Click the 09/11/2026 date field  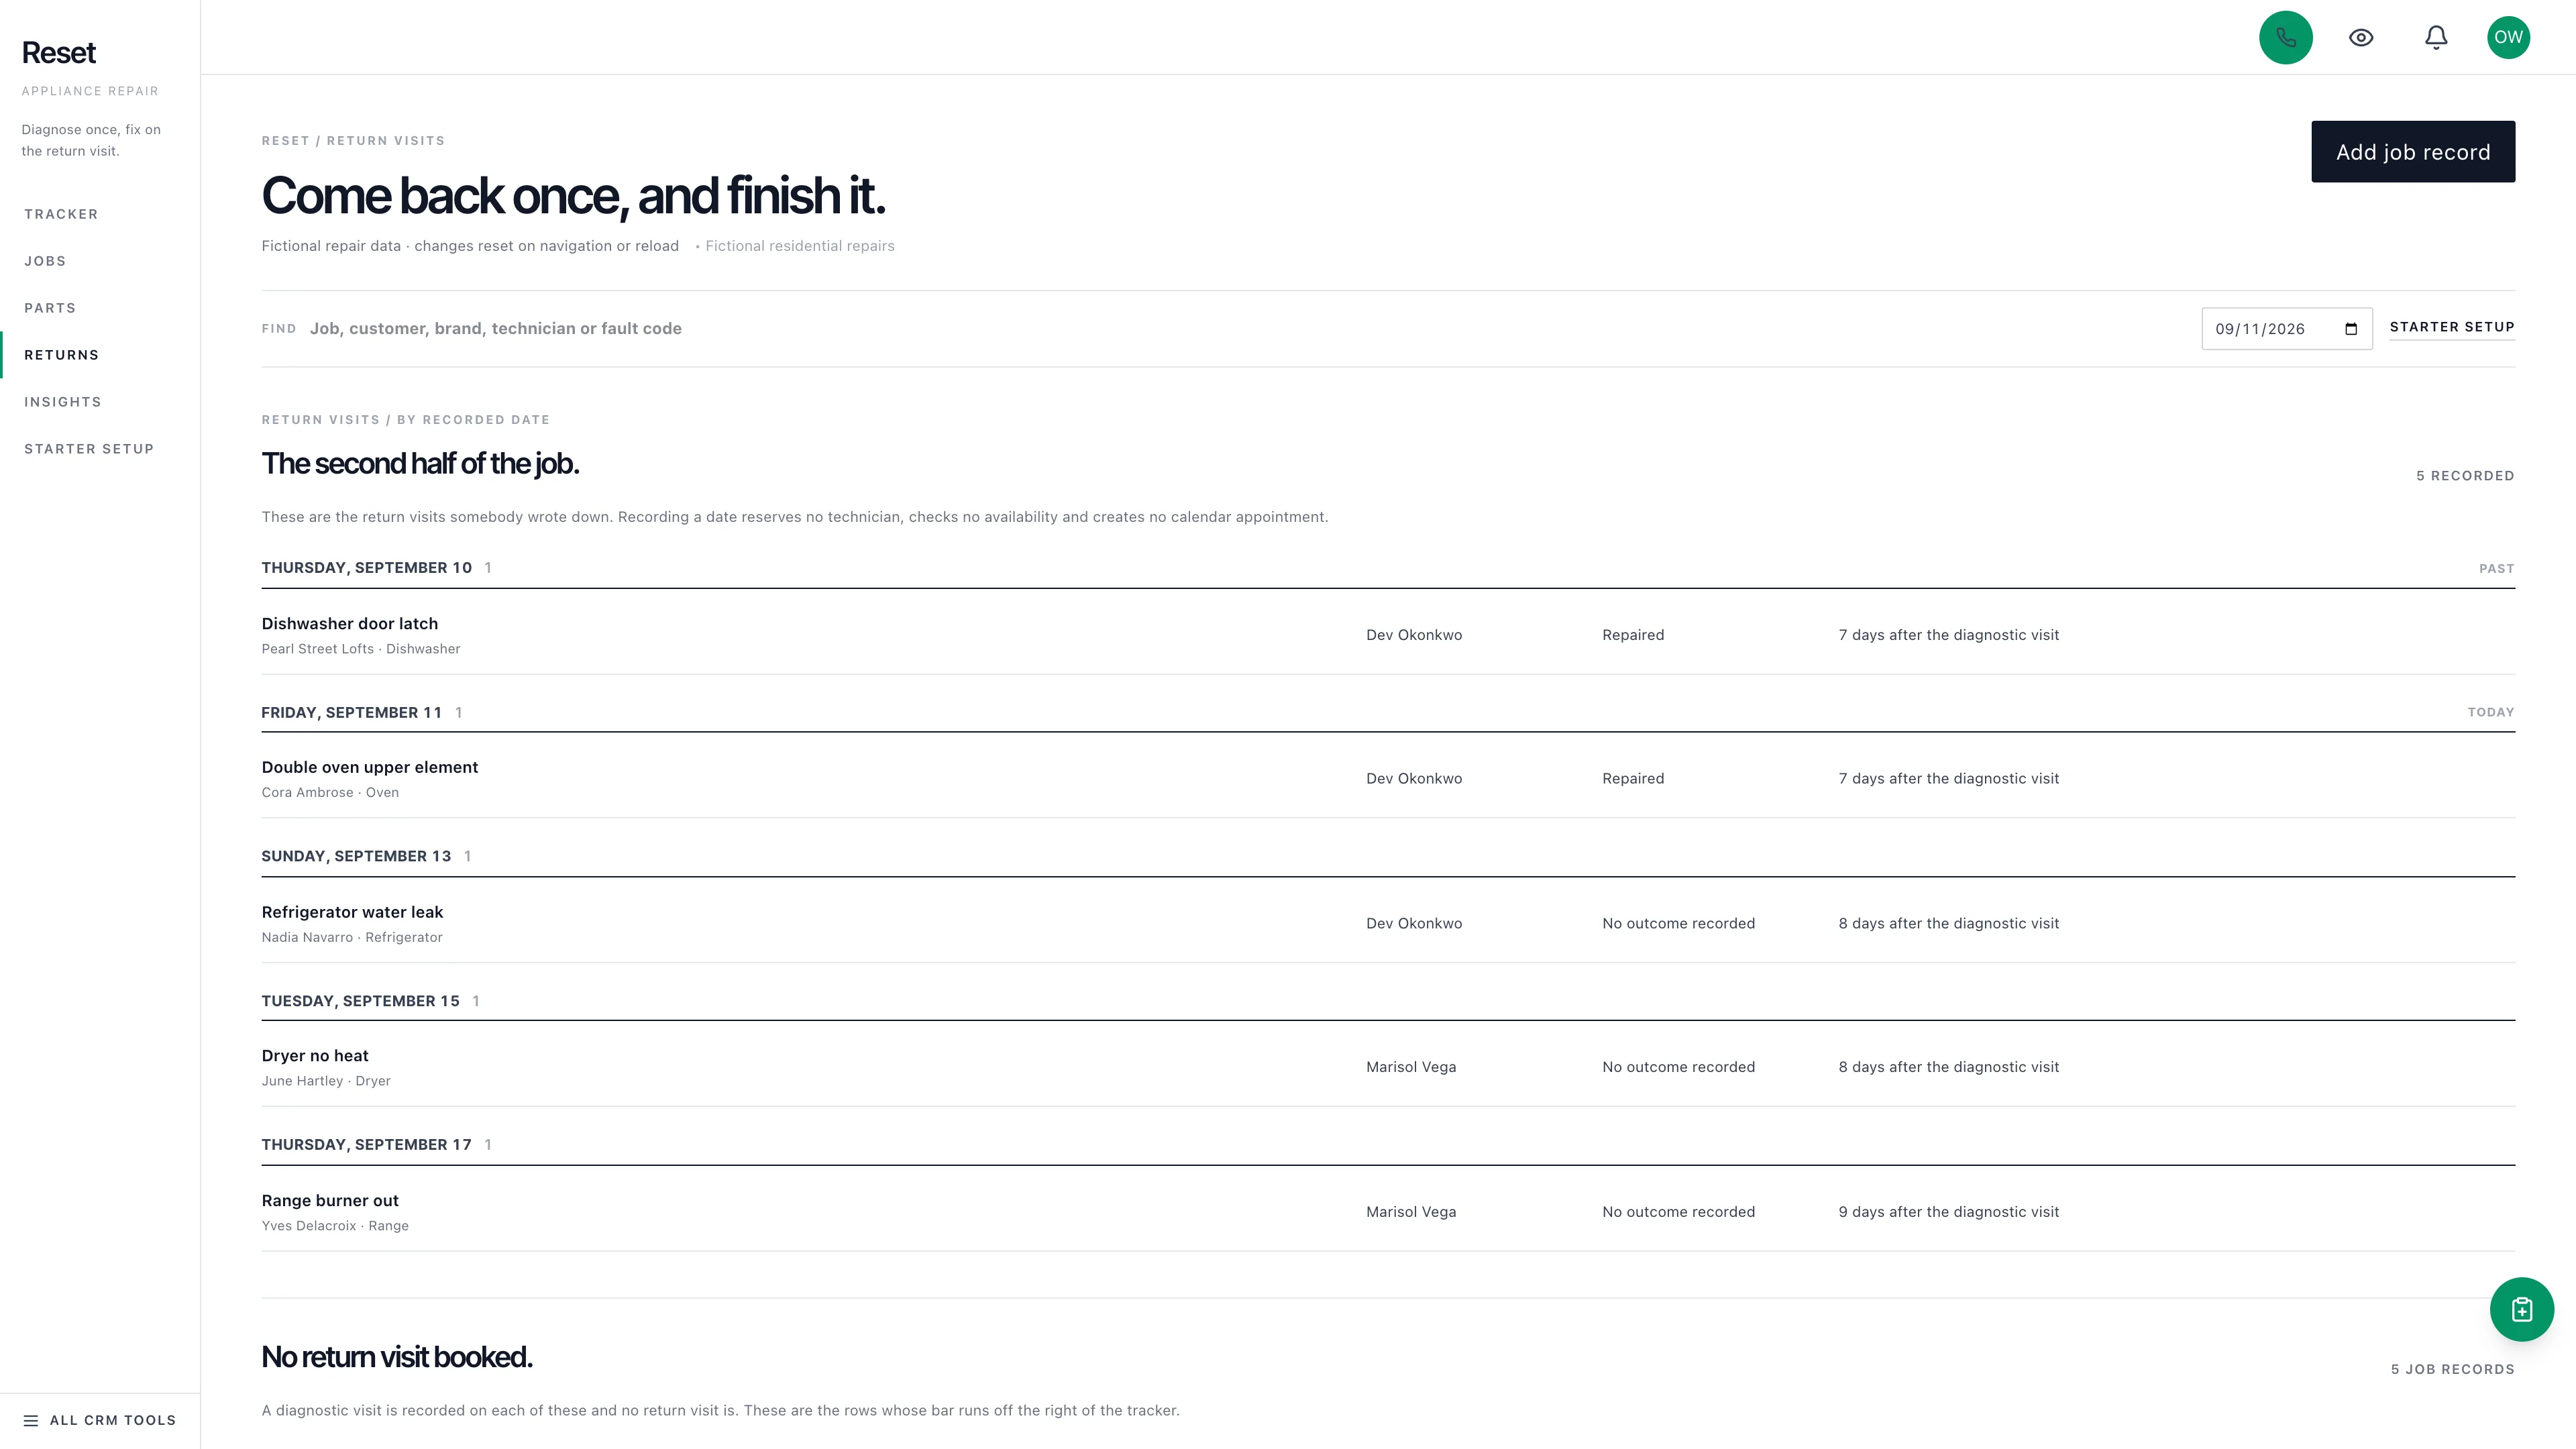tap(2286, 329)
